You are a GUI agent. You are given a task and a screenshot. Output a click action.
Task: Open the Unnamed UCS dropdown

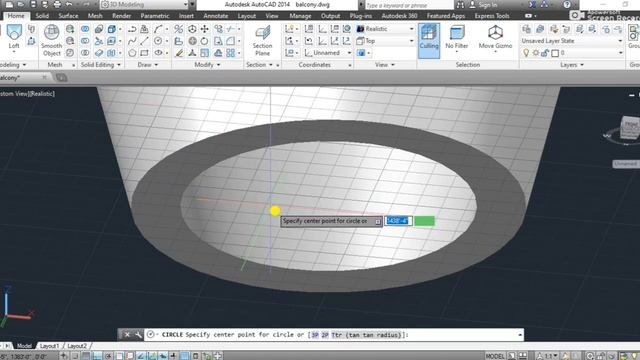(x=328, y=53)
